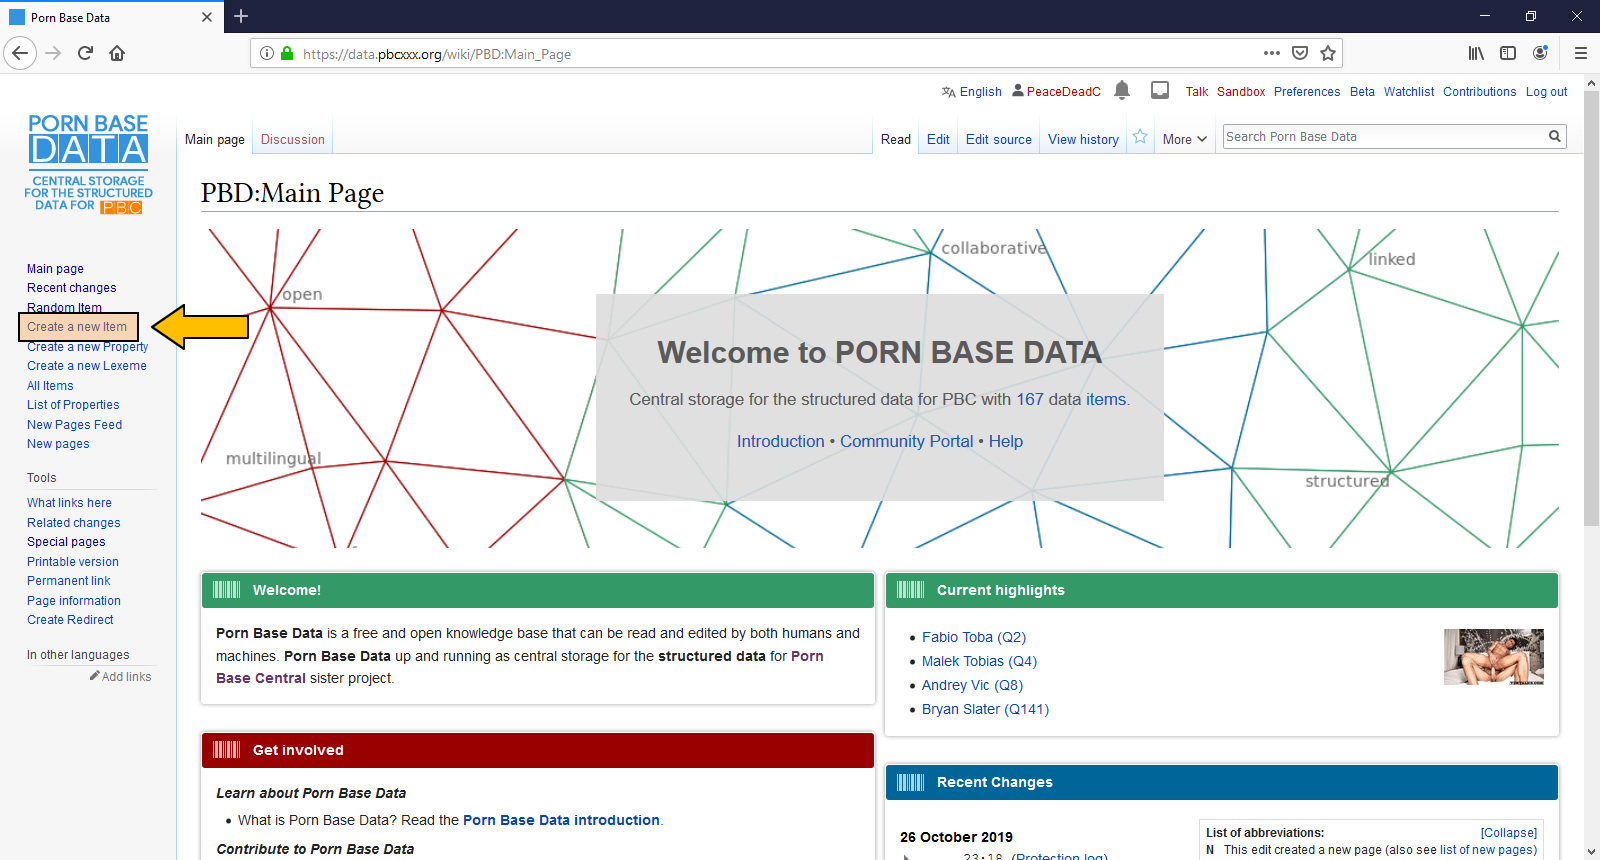Expand the More dropdown menu

click(1185, 140)
